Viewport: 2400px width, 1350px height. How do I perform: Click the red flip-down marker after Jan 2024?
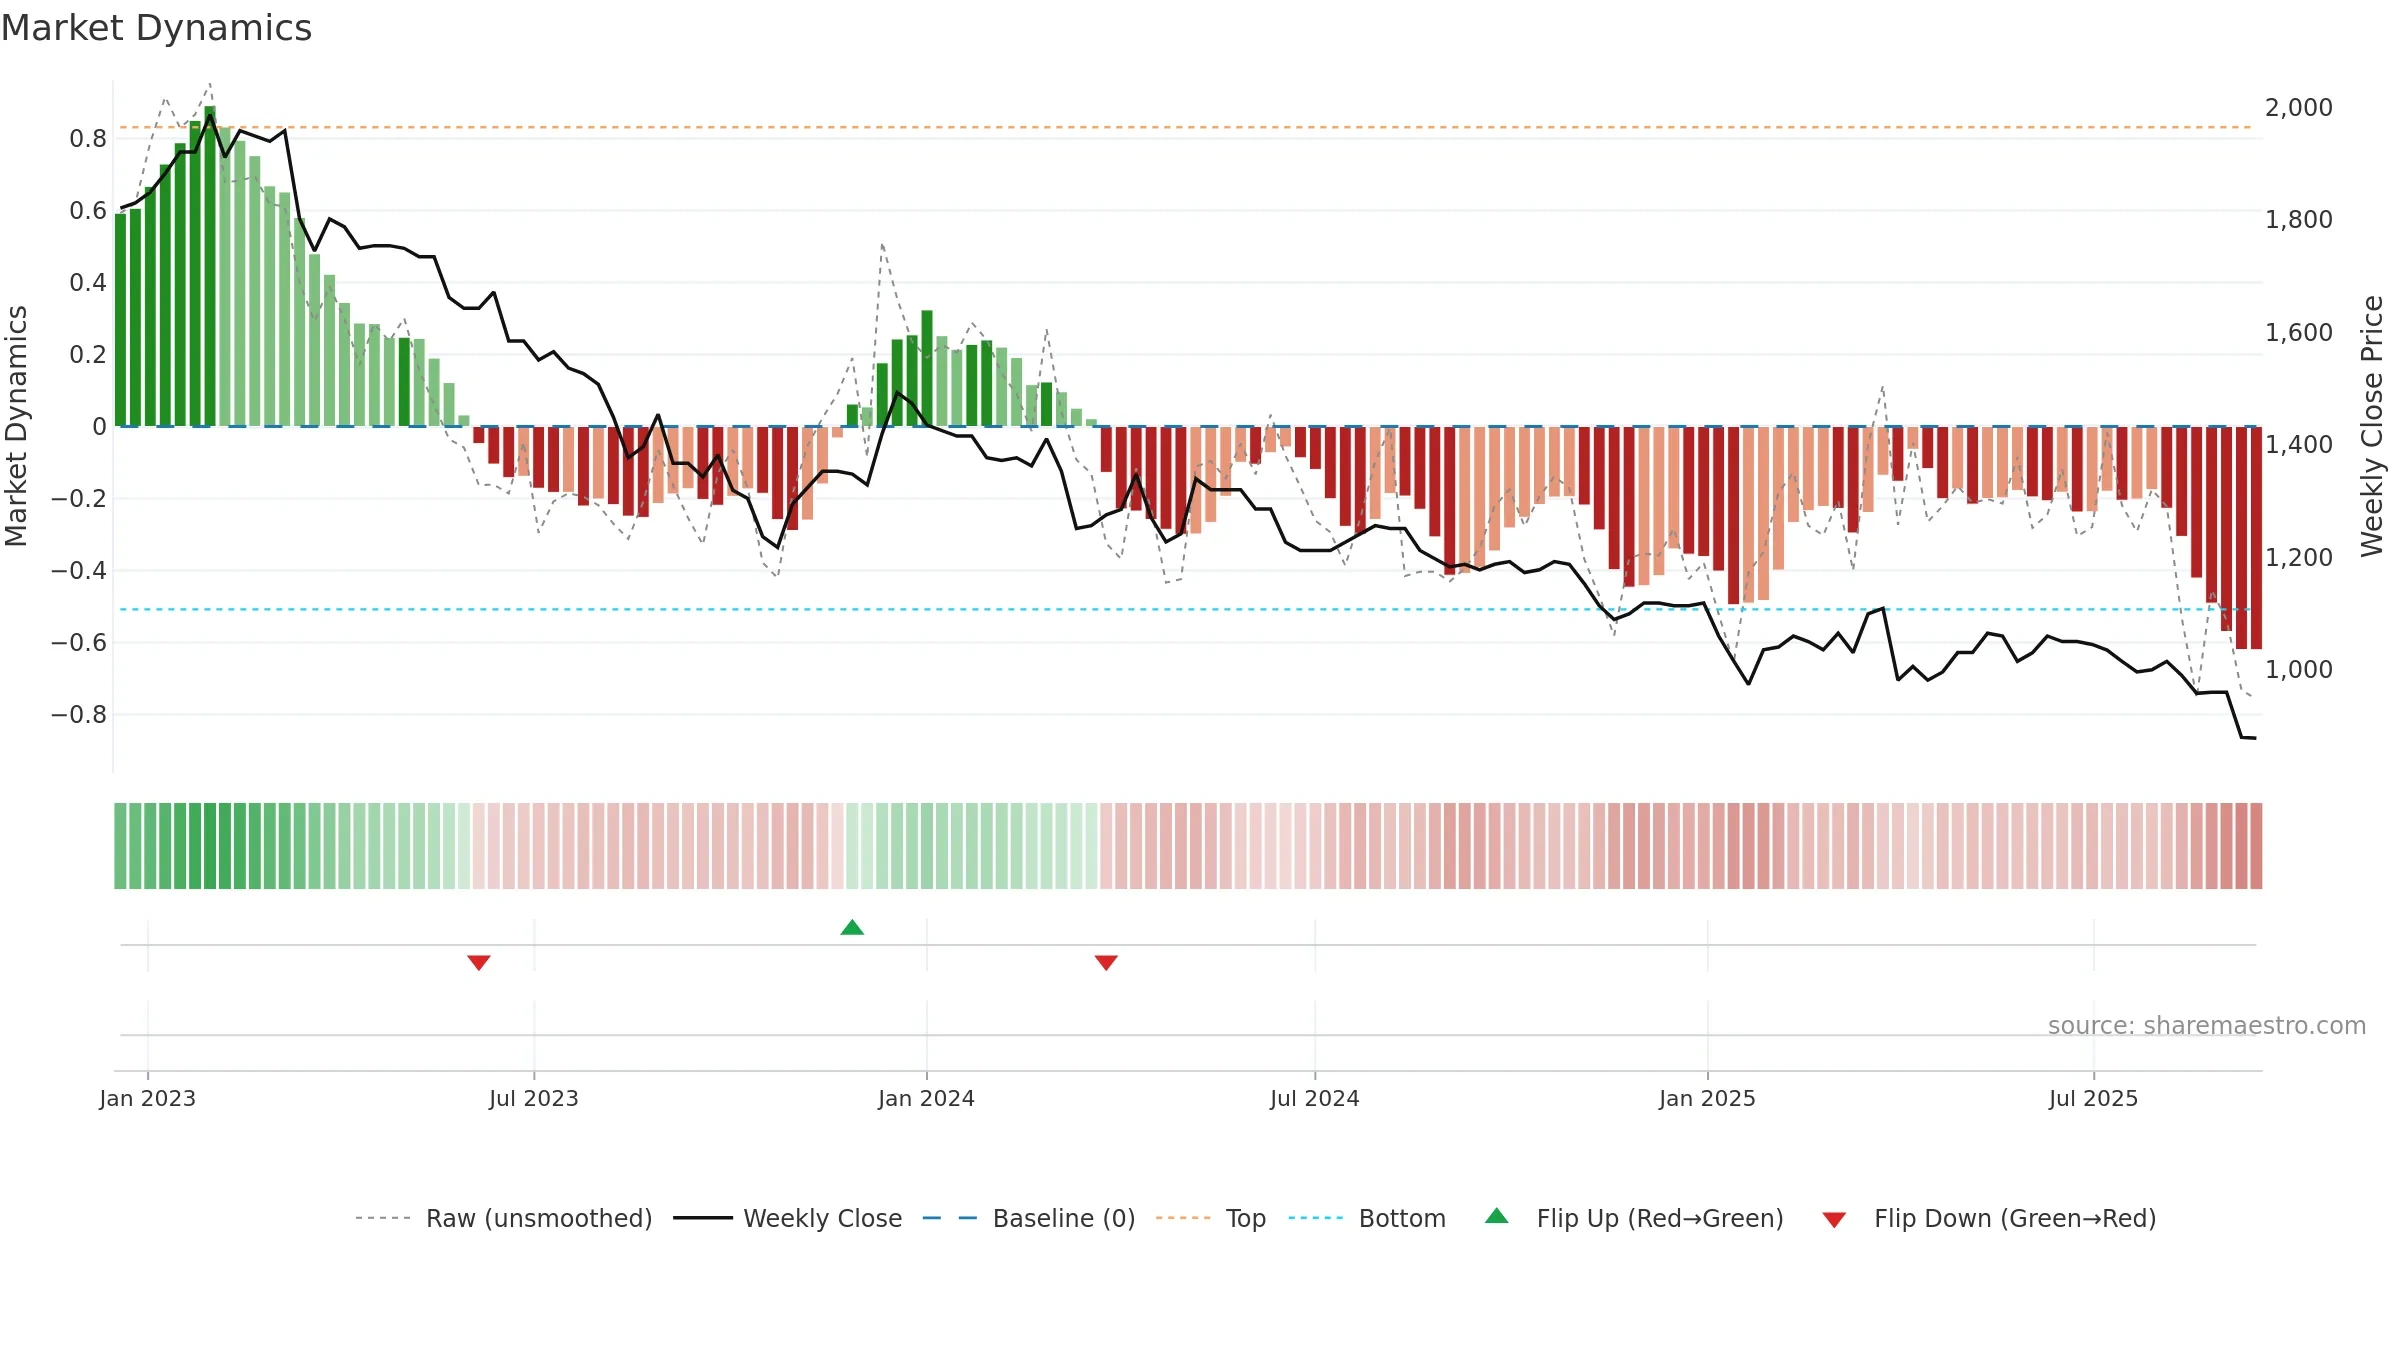[1106, 962]
